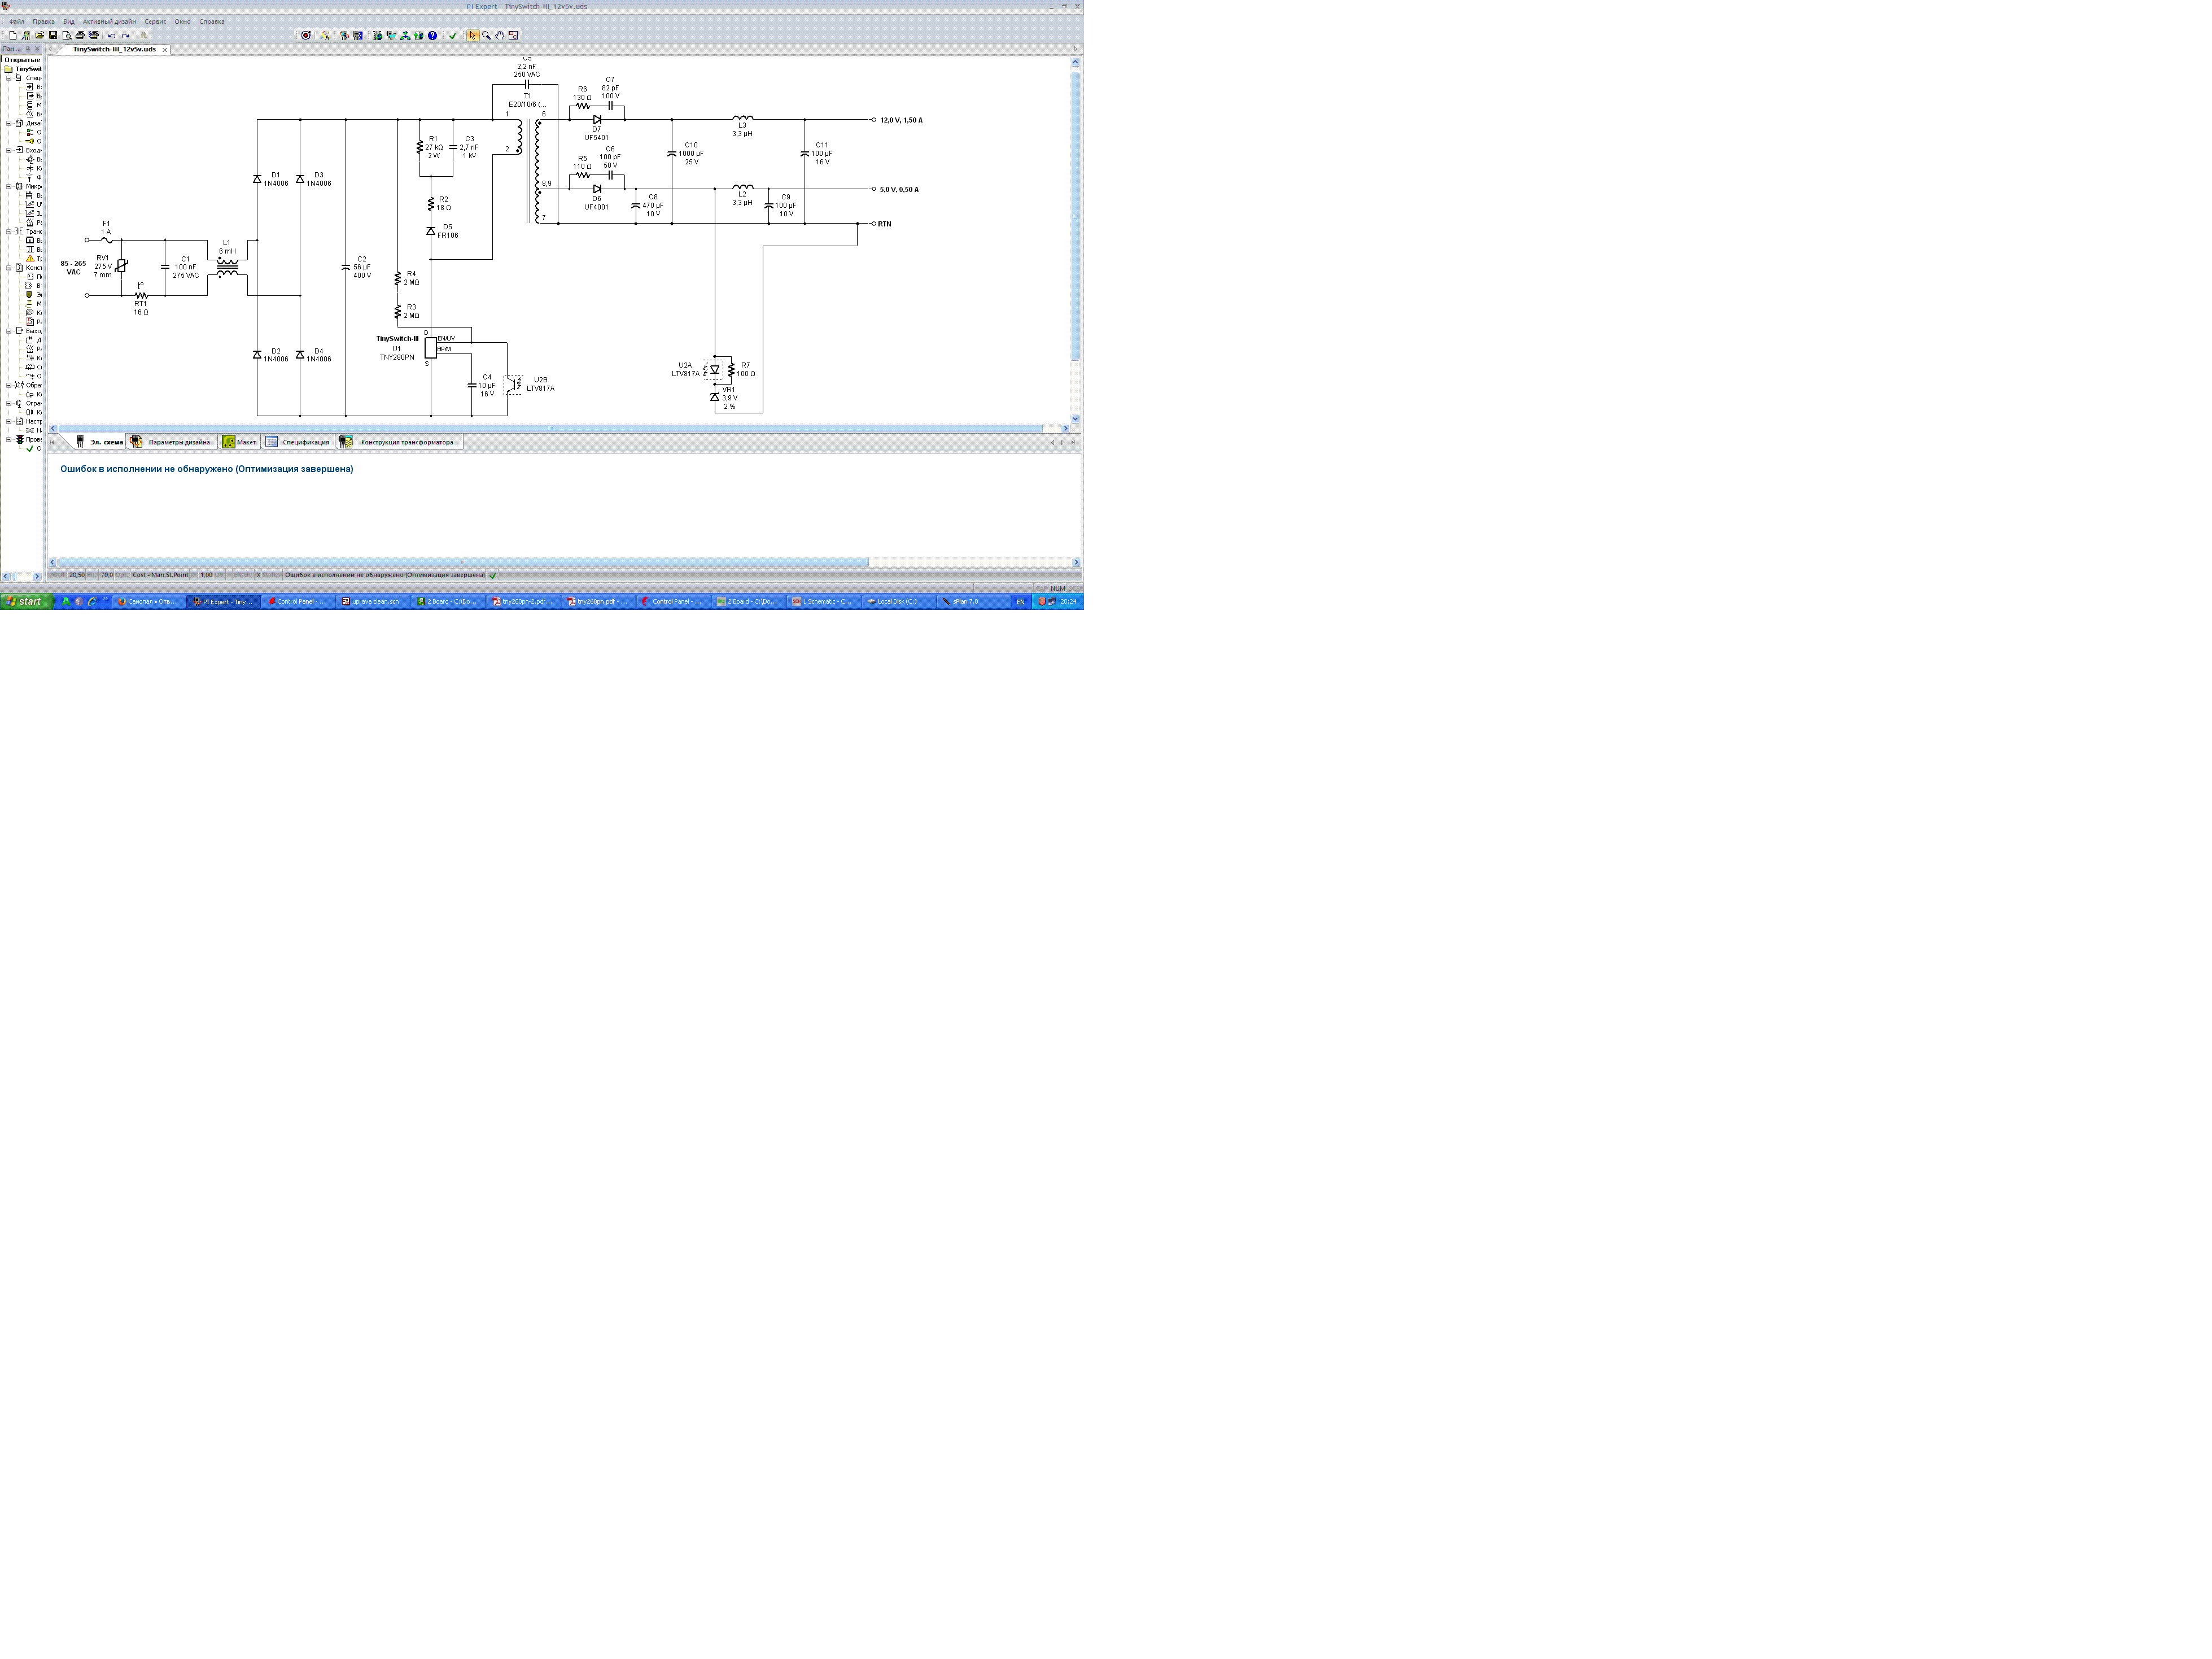Screen dimensions: 2212x1659
Task: Select the Pan hand tool
Action: pos(500,35)
